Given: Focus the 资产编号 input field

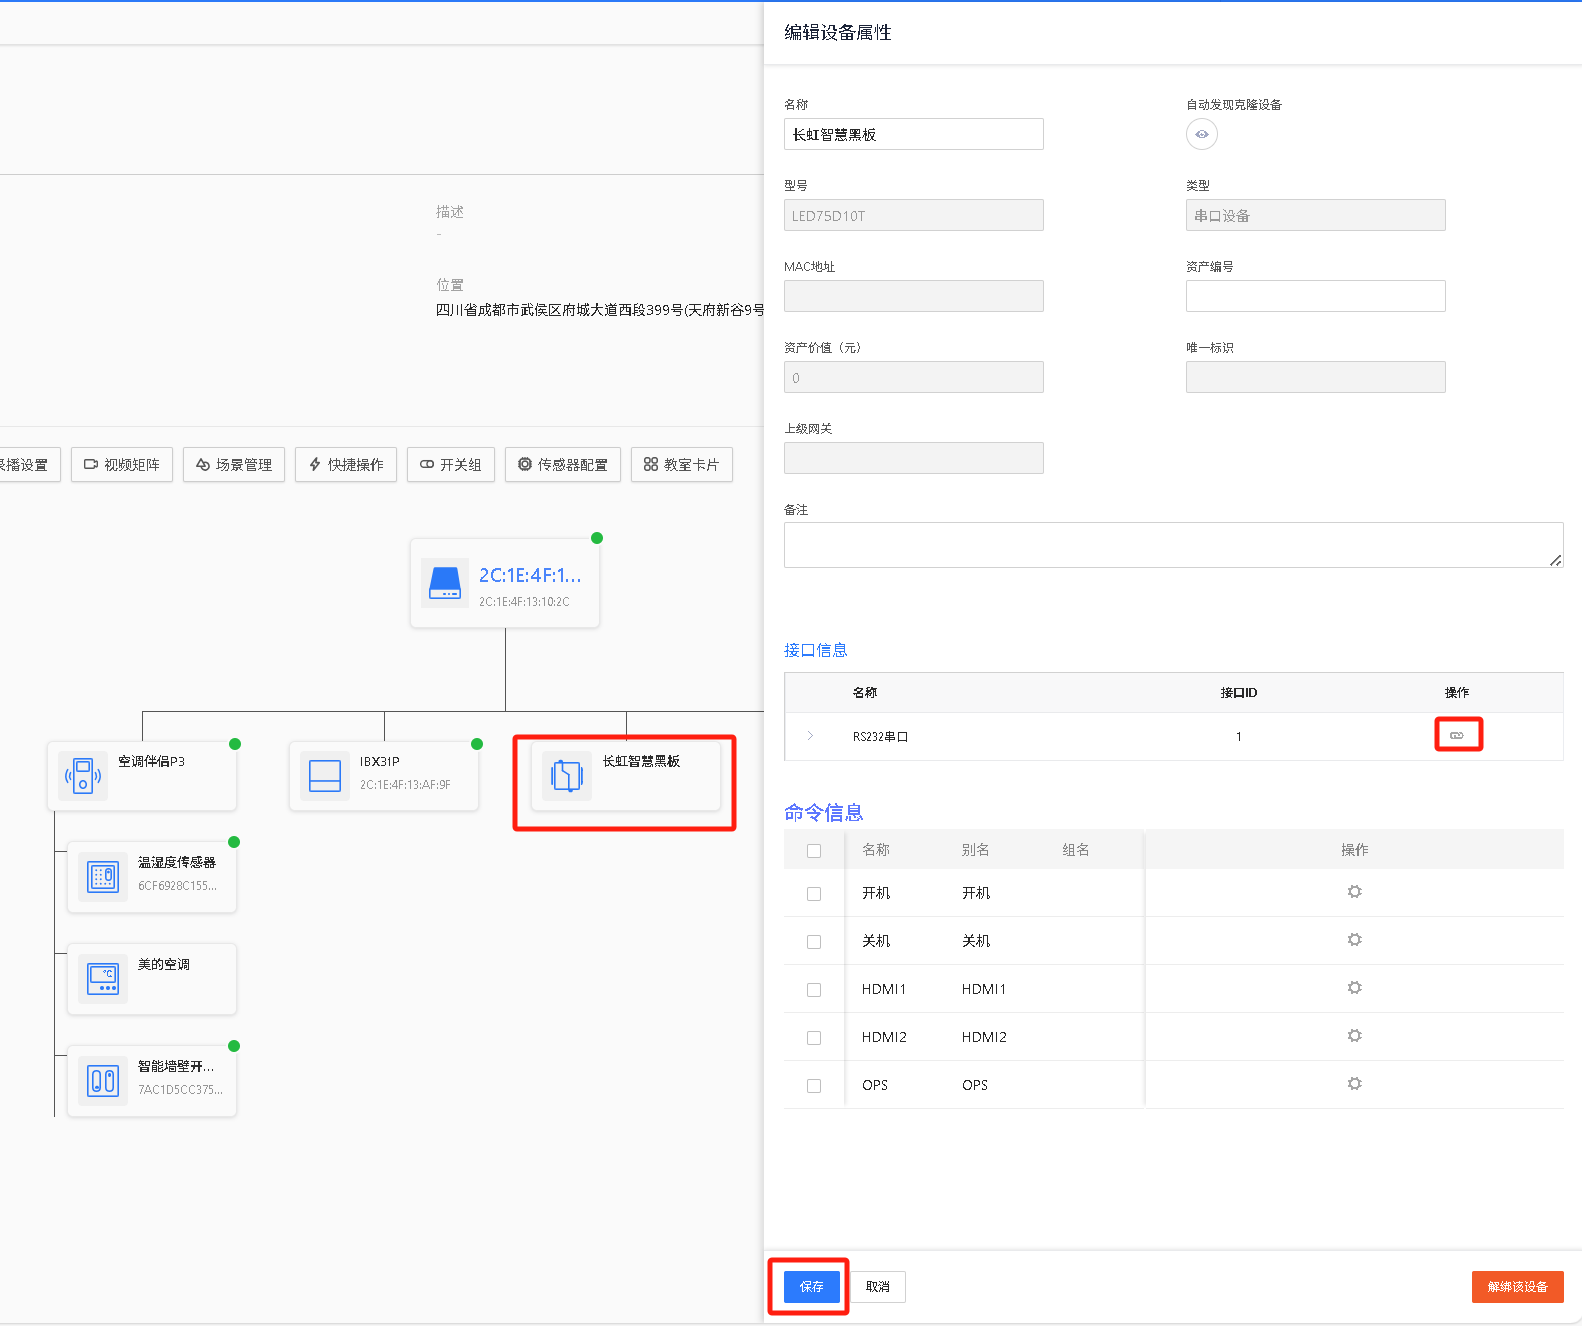Looking at the screenshot, I should pyautogui.click(x=1315, y=296).
